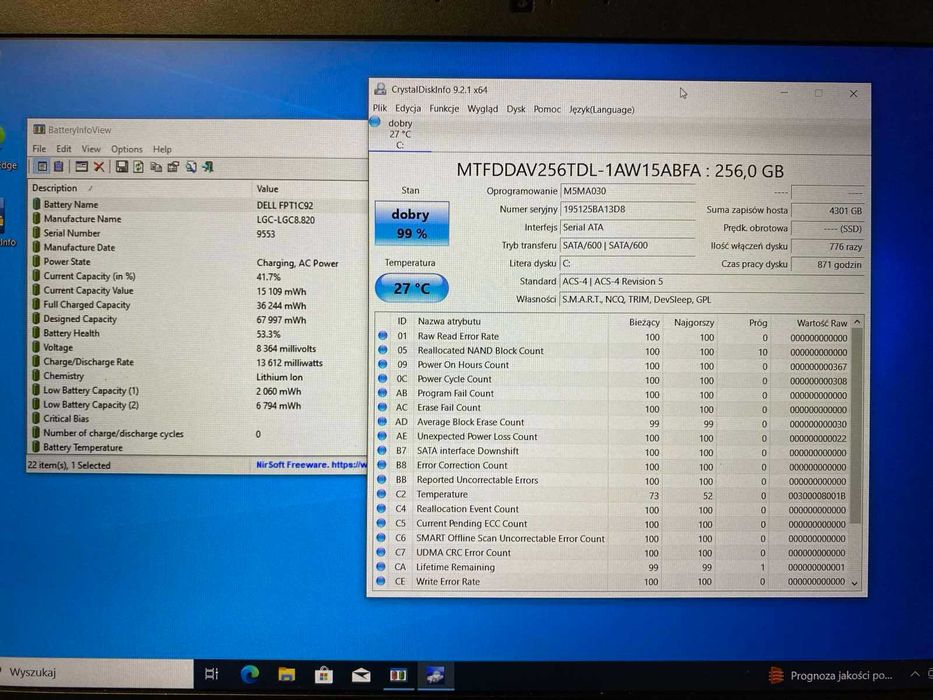Select Show Battery Information toolbar icon
The height and width of the screenshot is (700, 933).
click(42, 167)
